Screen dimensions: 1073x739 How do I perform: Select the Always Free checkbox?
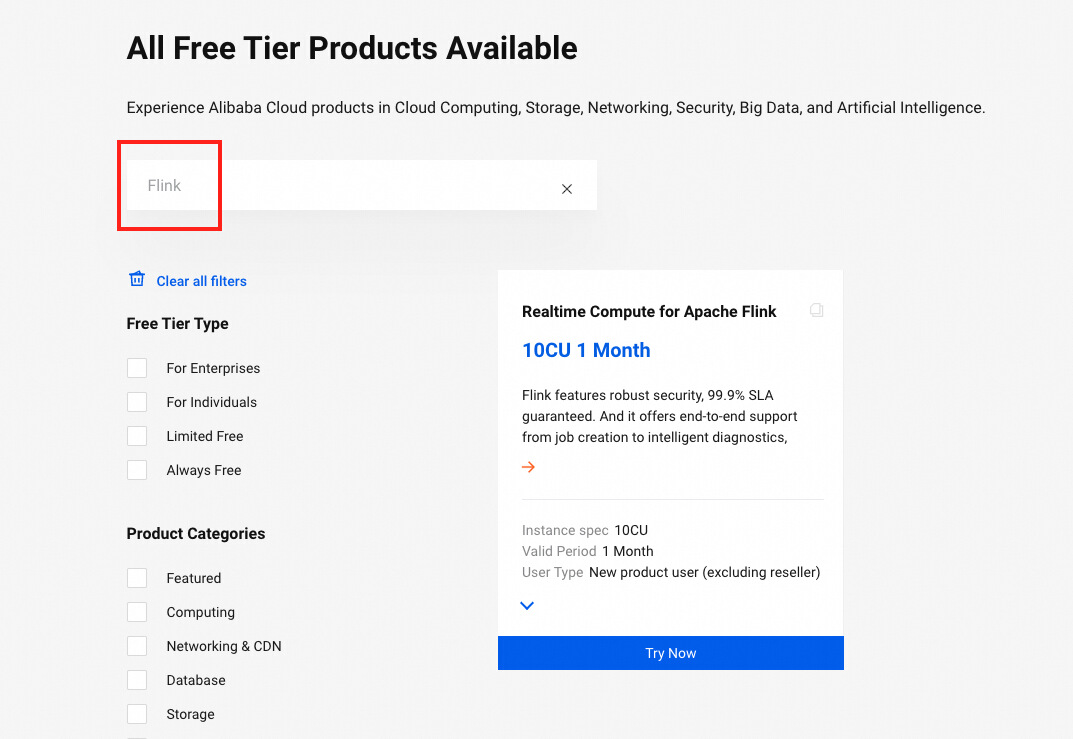137,470
